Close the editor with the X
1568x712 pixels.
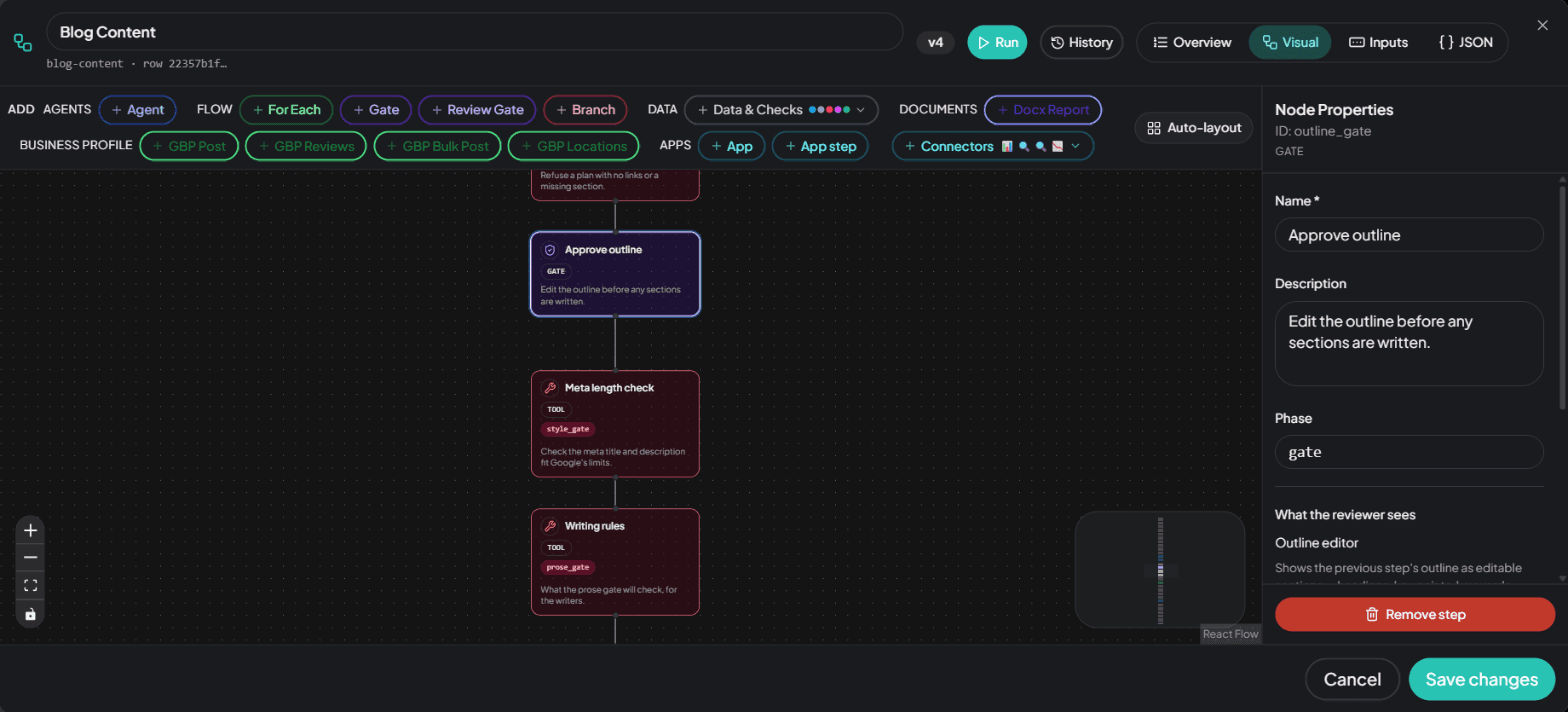(1542, 25)
